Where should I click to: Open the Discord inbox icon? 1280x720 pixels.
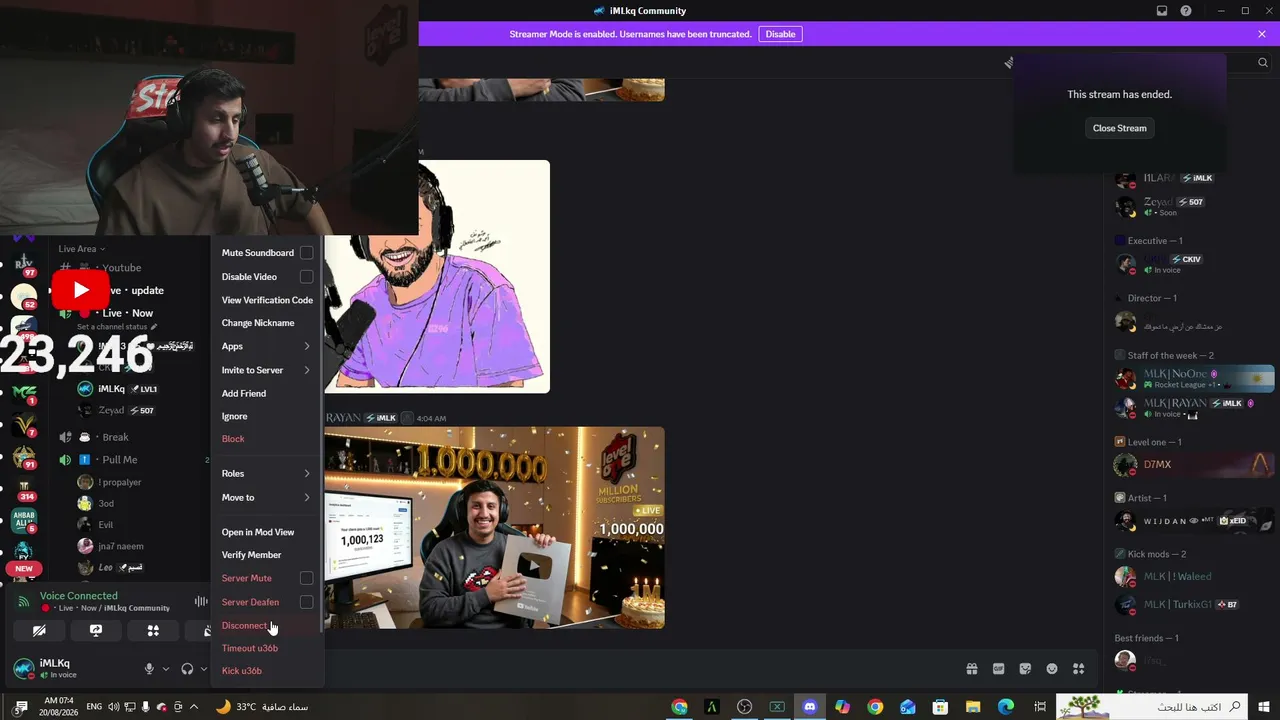pyautogui.click(x=1162, y=11)
